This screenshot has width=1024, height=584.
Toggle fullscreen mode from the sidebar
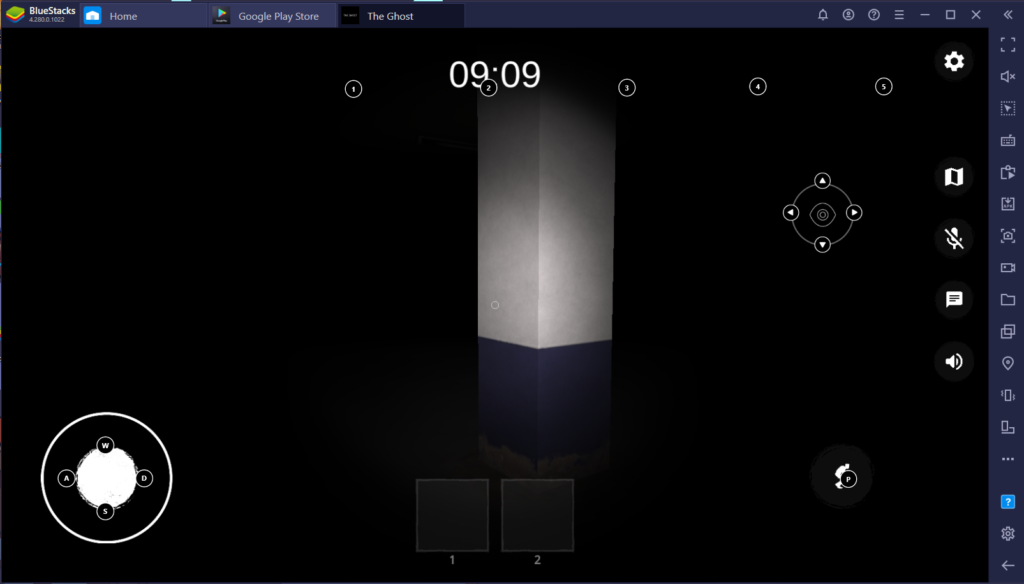point(1008,44)
